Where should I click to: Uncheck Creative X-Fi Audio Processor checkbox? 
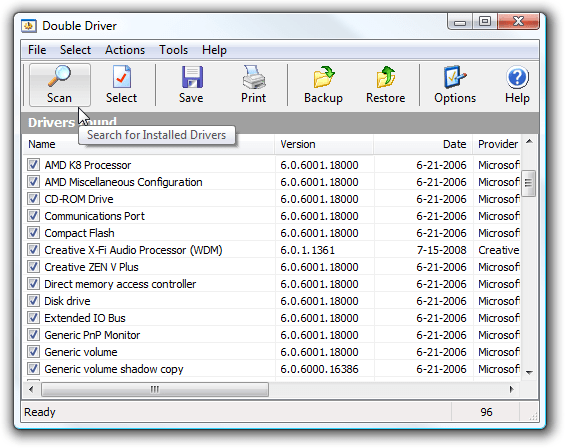[x=33, y=250]
